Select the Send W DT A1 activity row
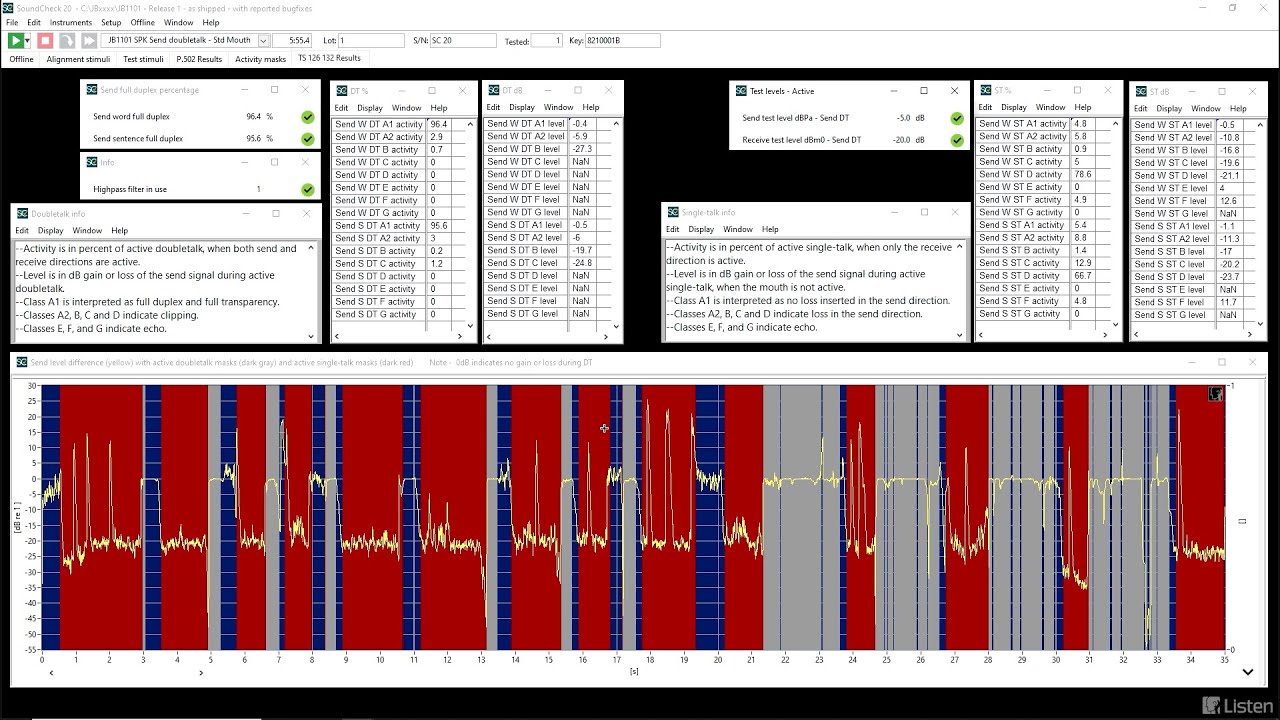 tap(396, 125)
